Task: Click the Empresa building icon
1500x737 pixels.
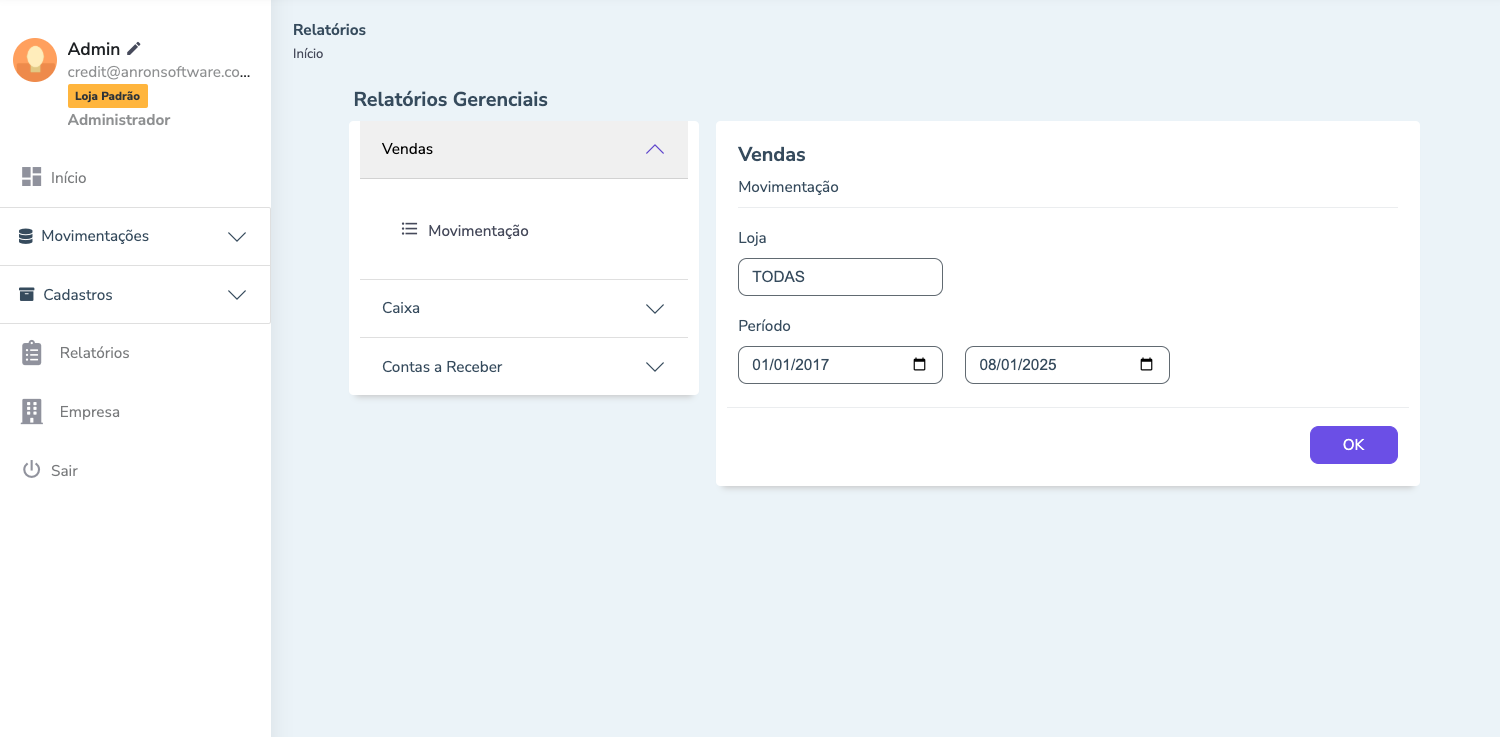Action: (x=32, y=411)
